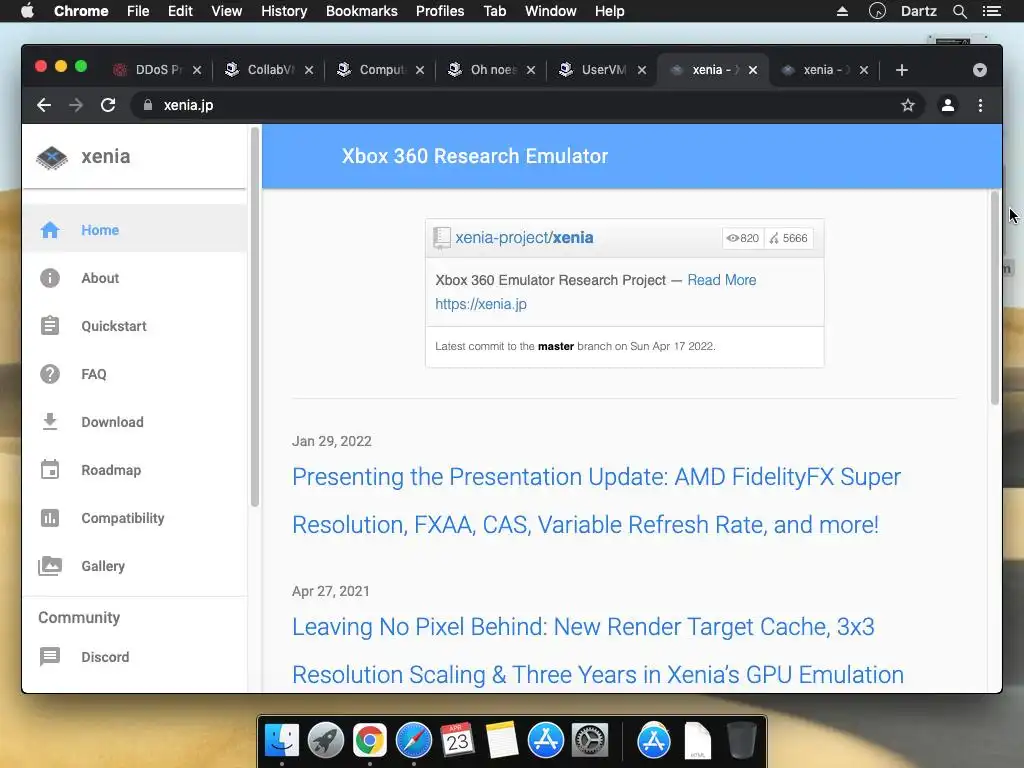Image resolution: width=1024 pixels, height=768 pixels.
Task: Close the Oh noes tab
Action: (531, 70)
